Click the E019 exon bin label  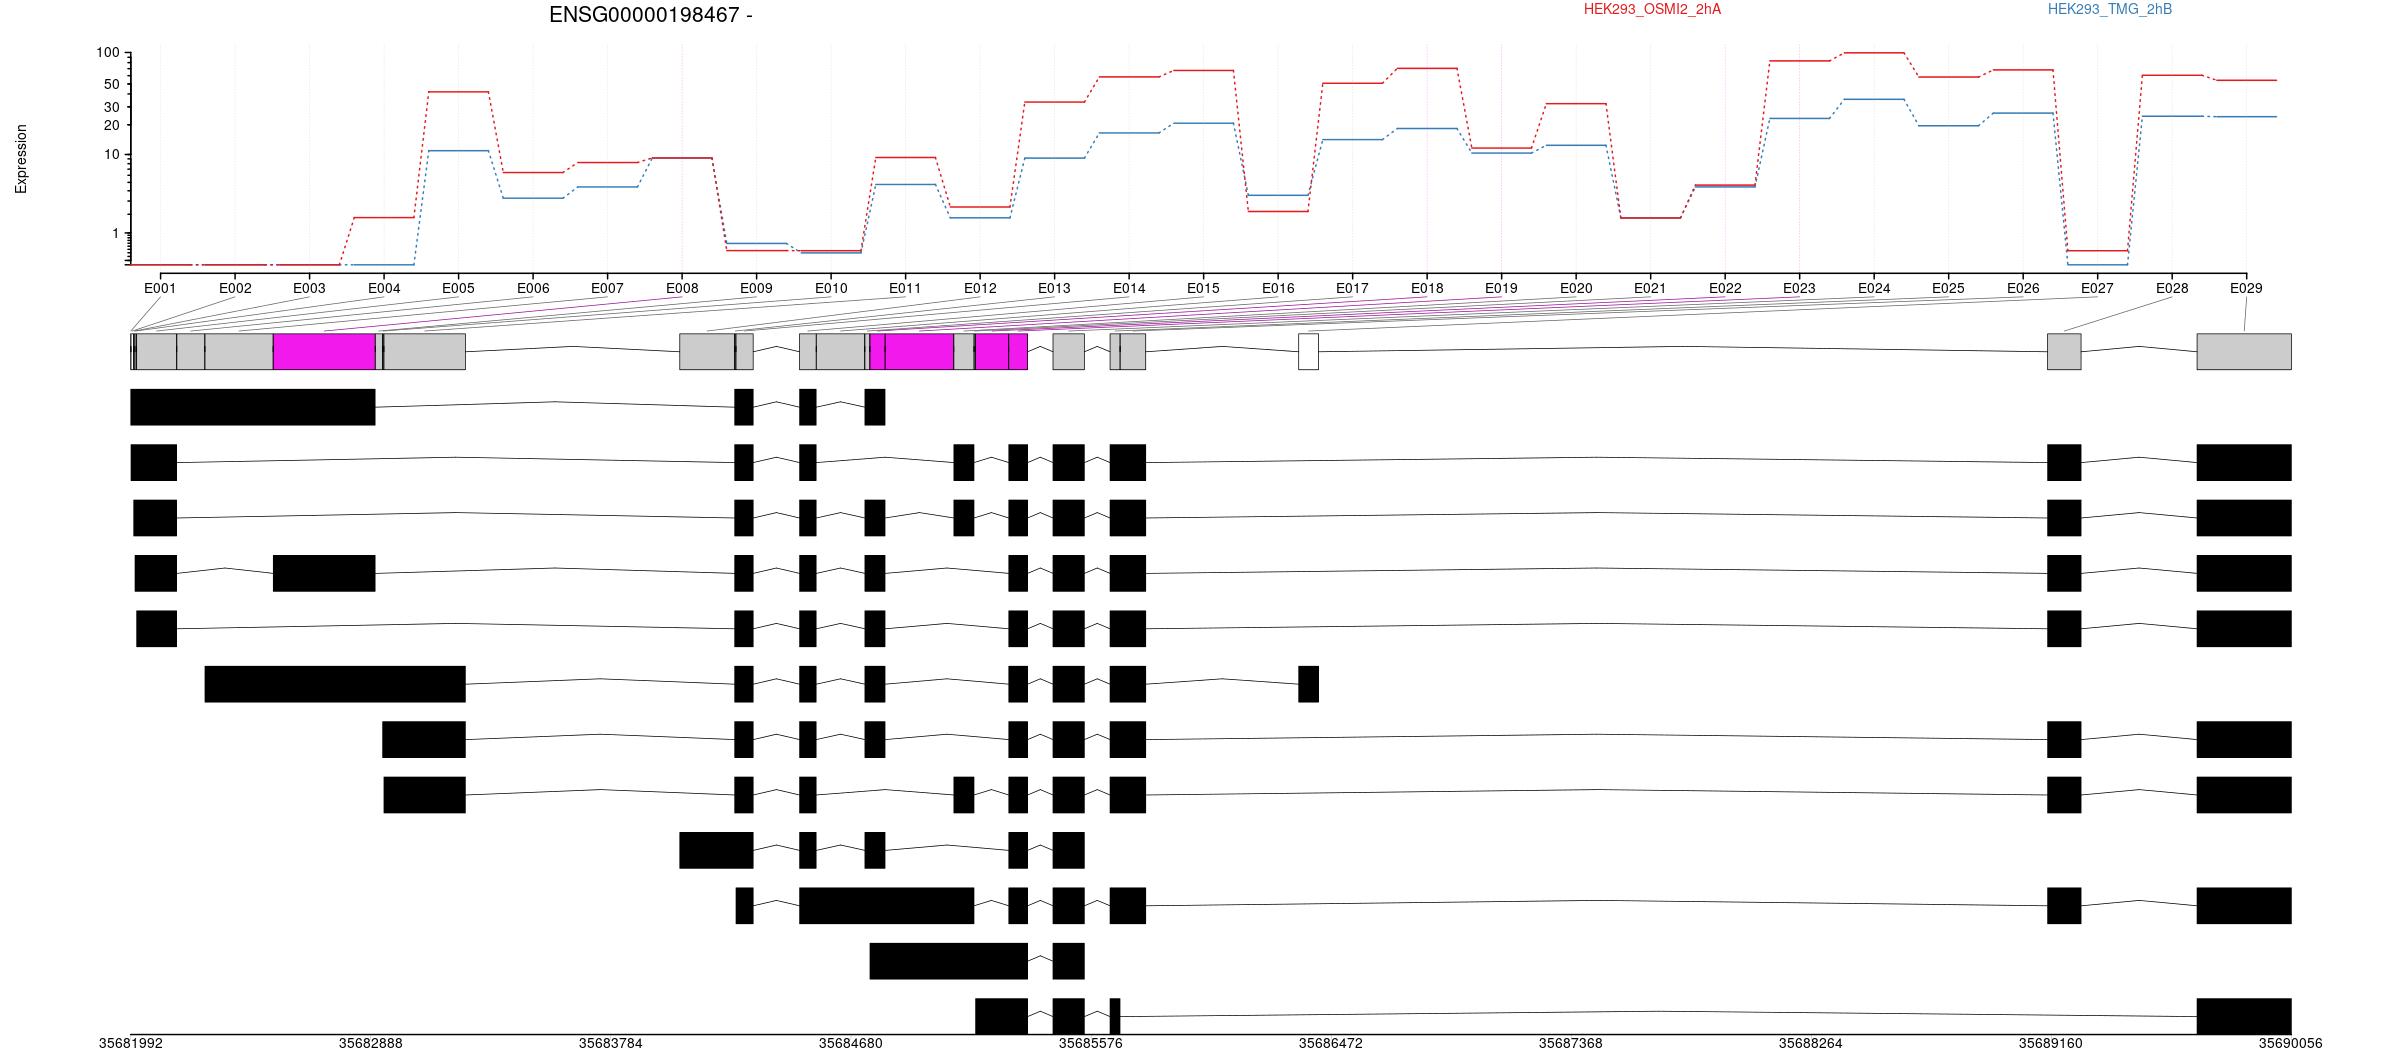point(1501,288)
